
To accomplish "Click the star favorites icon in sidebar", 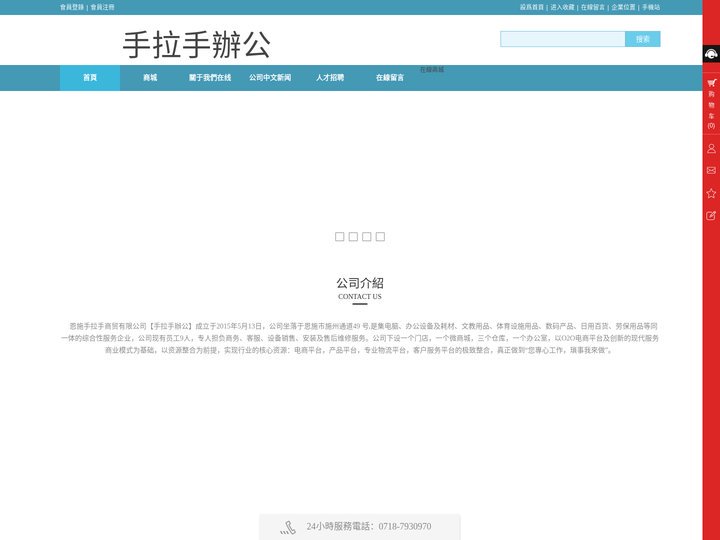I will click(711, 193).
